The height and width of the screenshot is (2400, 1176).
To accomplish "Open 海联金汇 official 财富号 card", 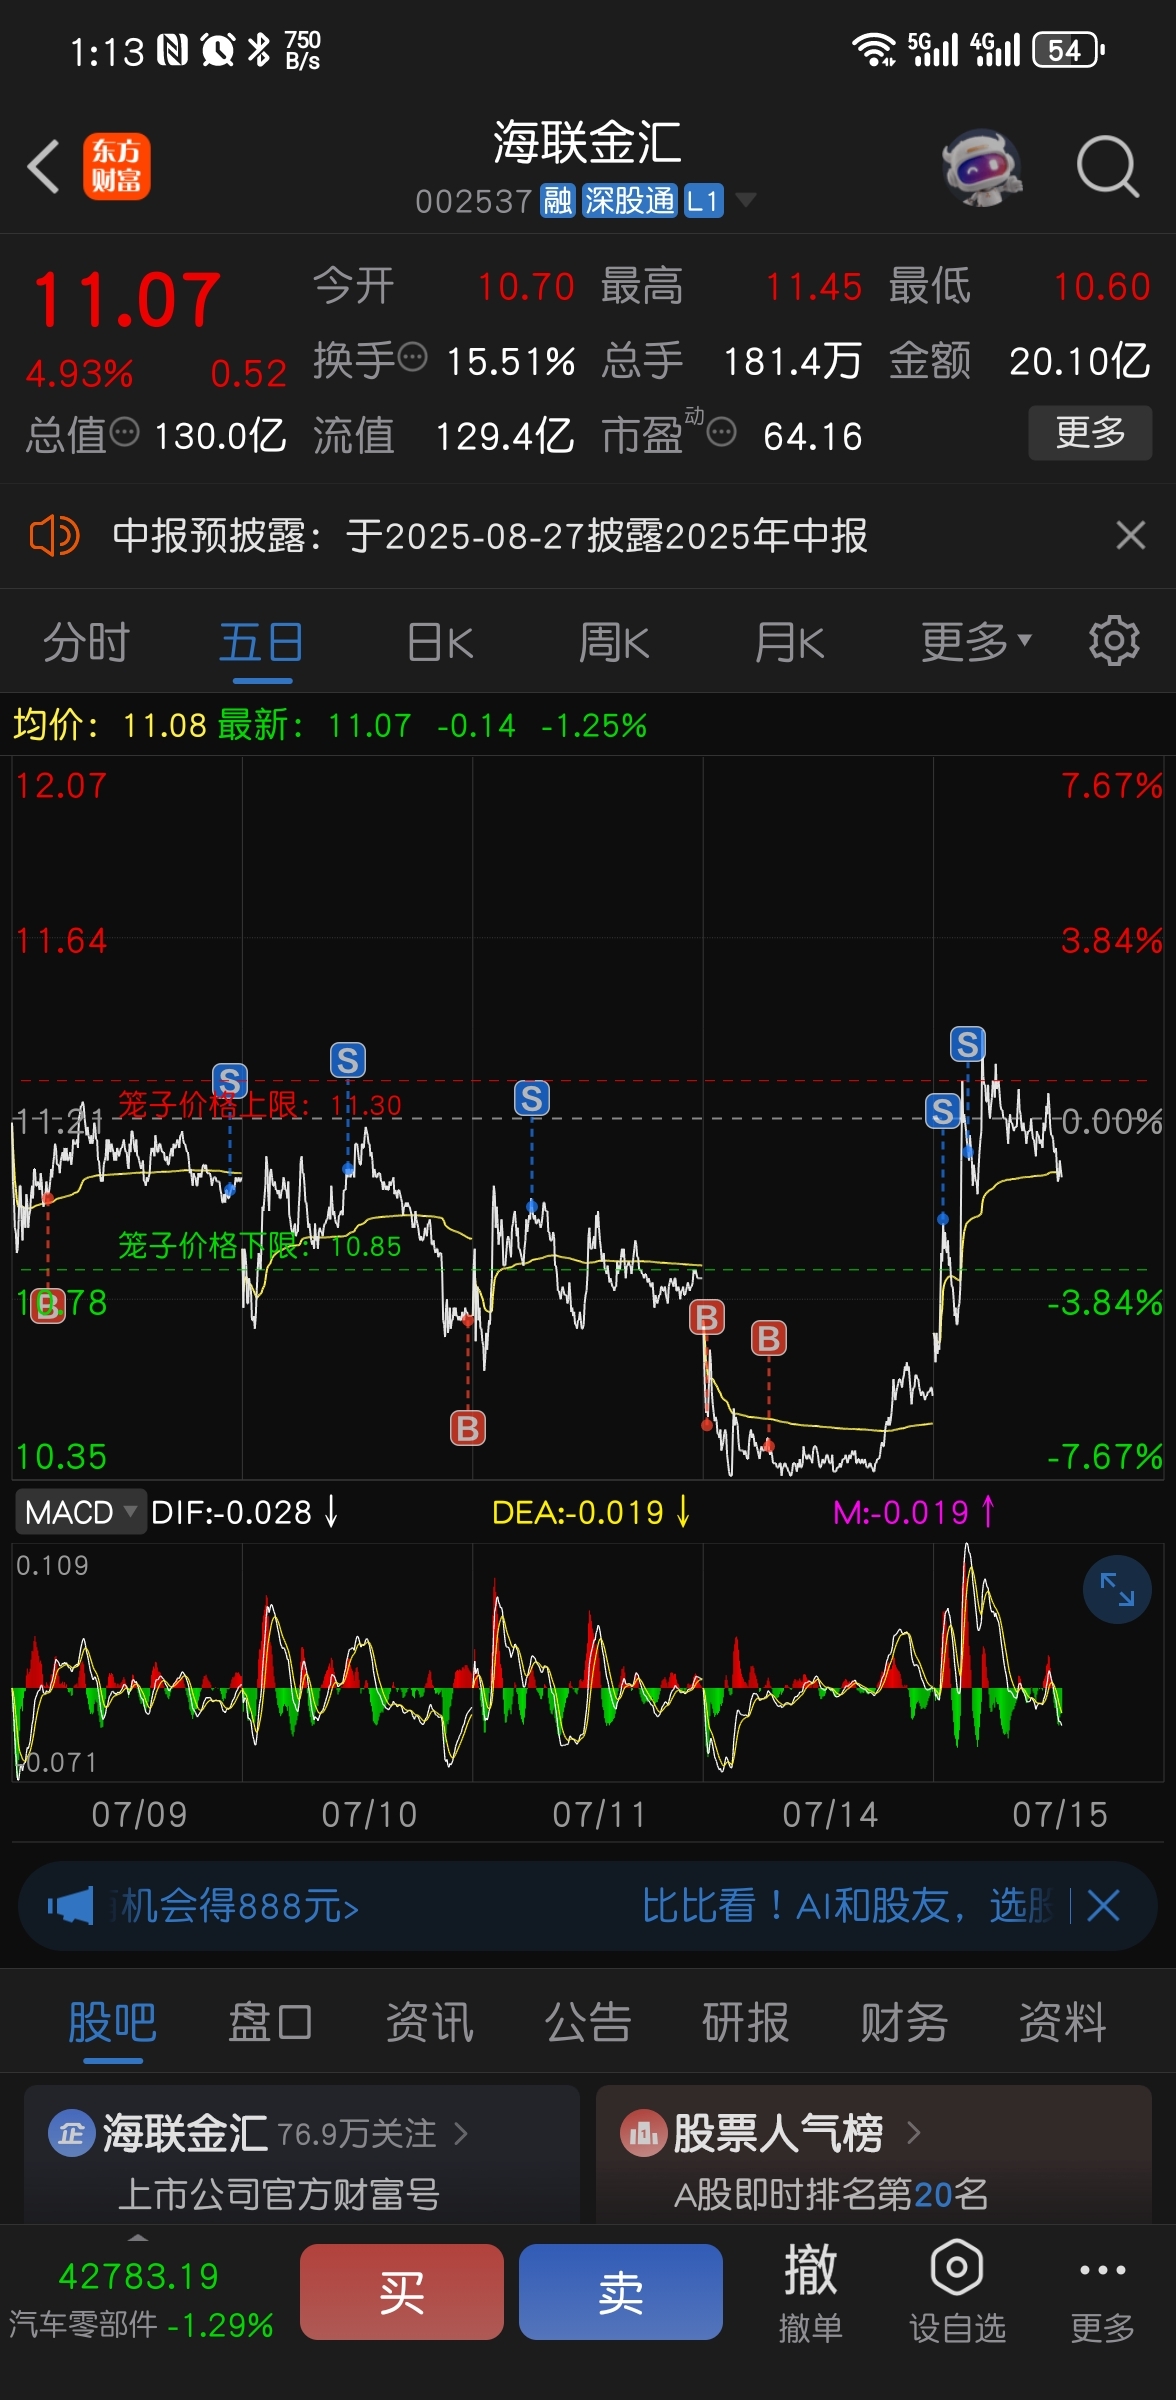I will (x=301, y=2154).
